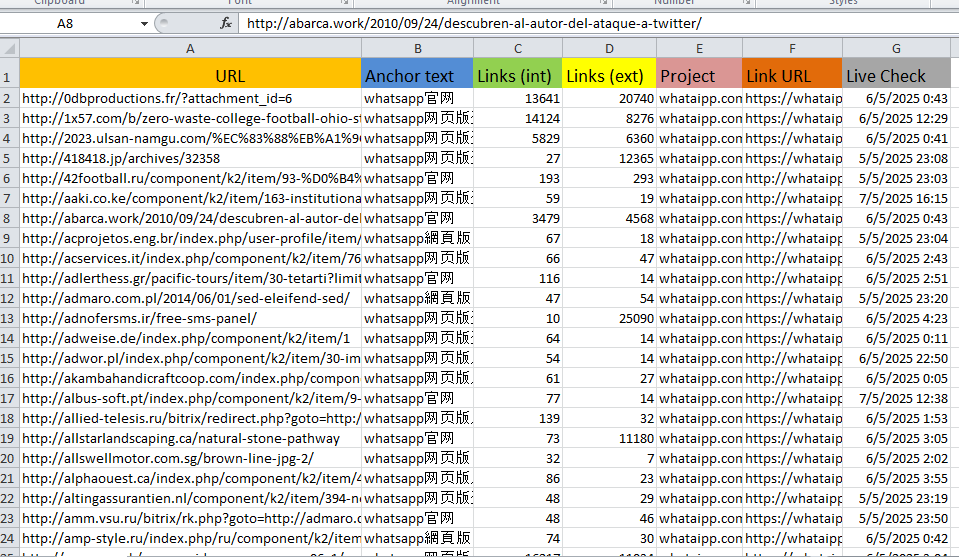Click Links (ext) value 12365
959x557 pixels.
pyautogui.click(x=609, y=158)
